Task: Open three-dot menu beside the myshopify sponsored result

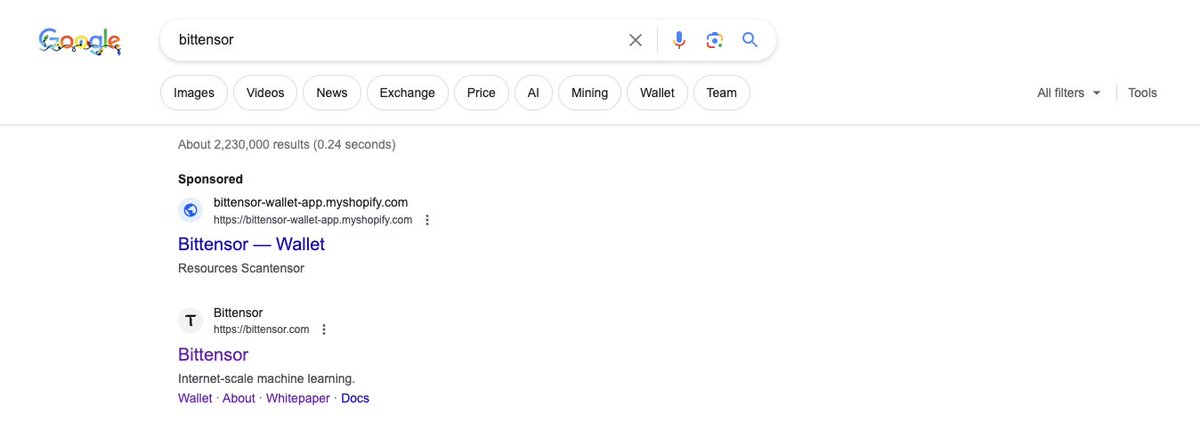Action: [427, 220]
